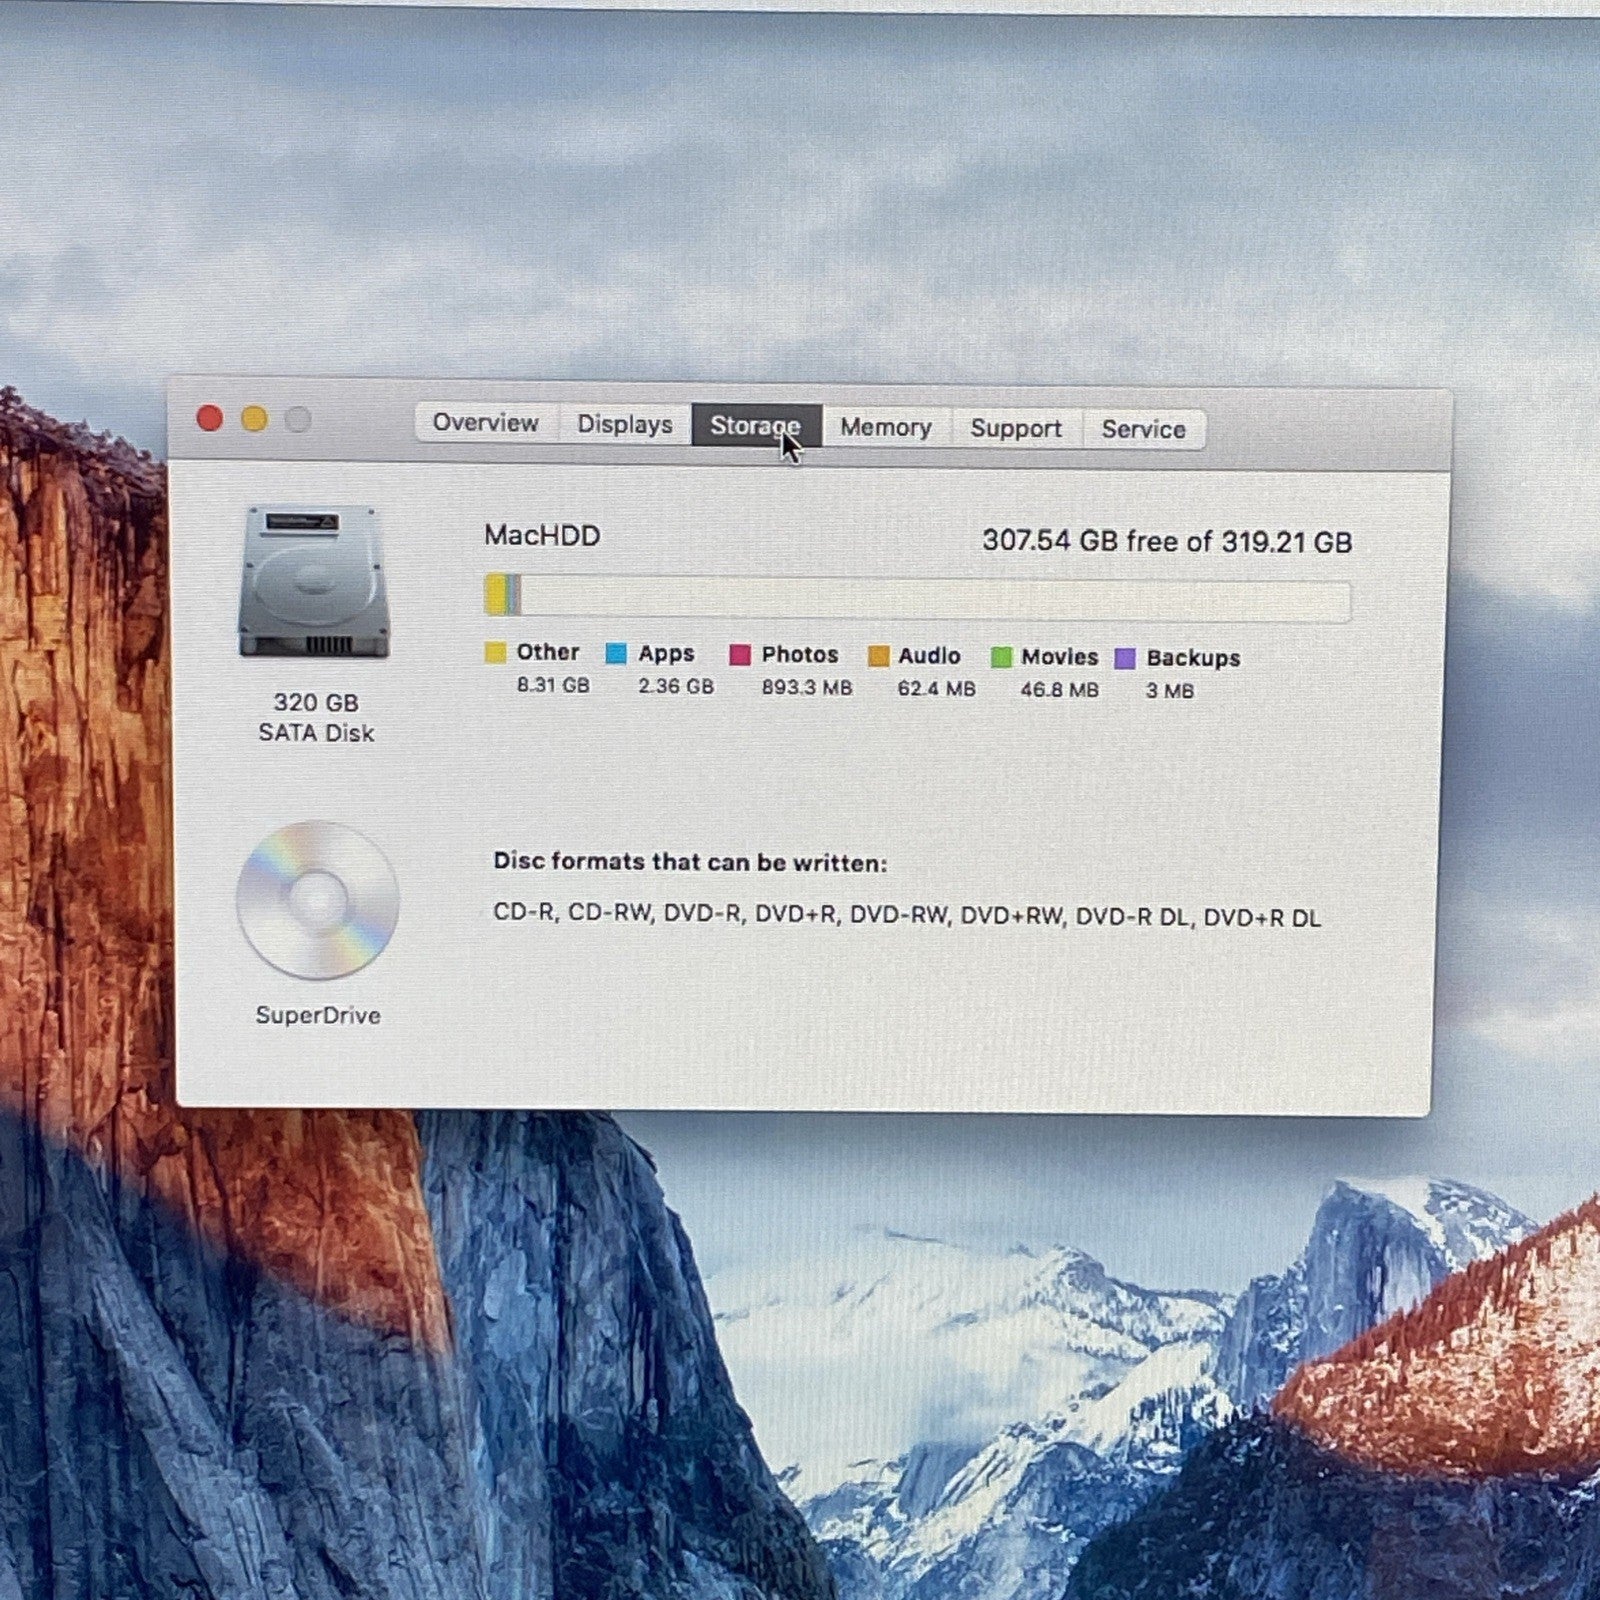The image size is (1600, 1600).
Task: Click the MacHDD storage usage bar
Action: click(917, 598)
